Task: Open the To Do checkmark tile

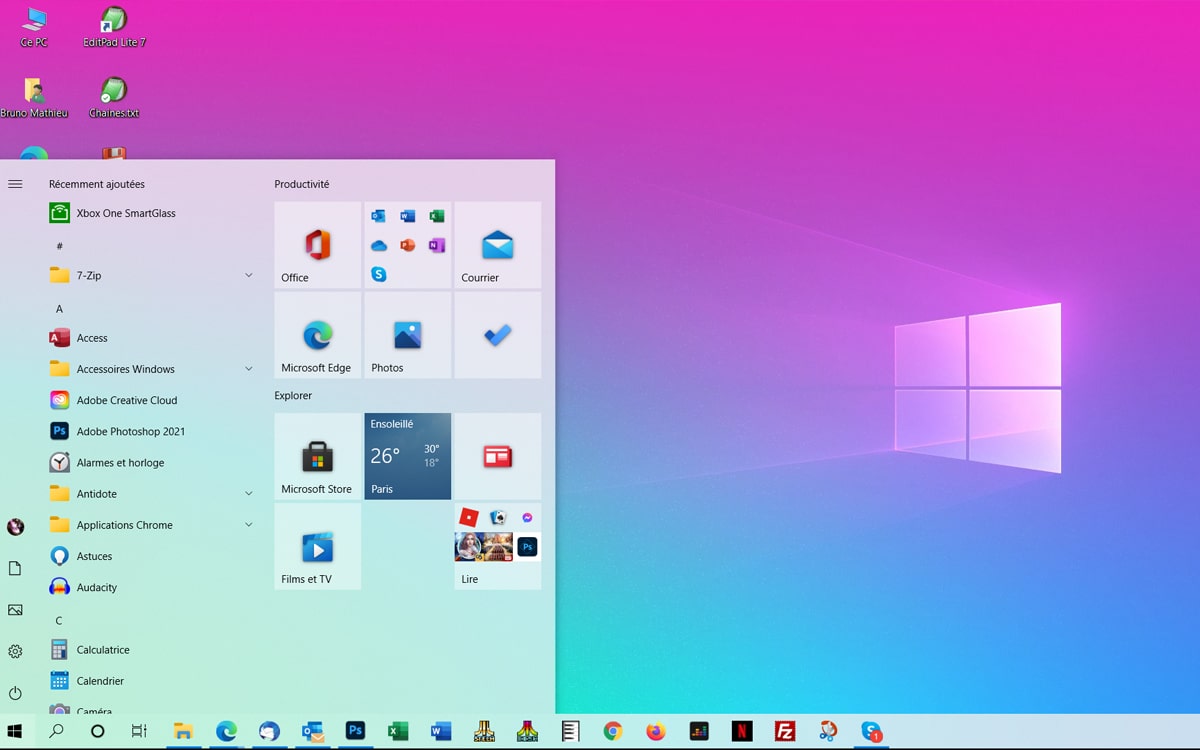Action: (497, 335)
